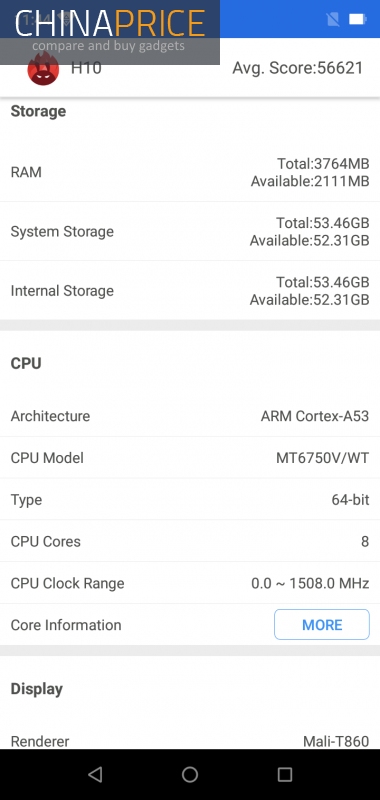Select the Internal Storage row

[190, 290]
